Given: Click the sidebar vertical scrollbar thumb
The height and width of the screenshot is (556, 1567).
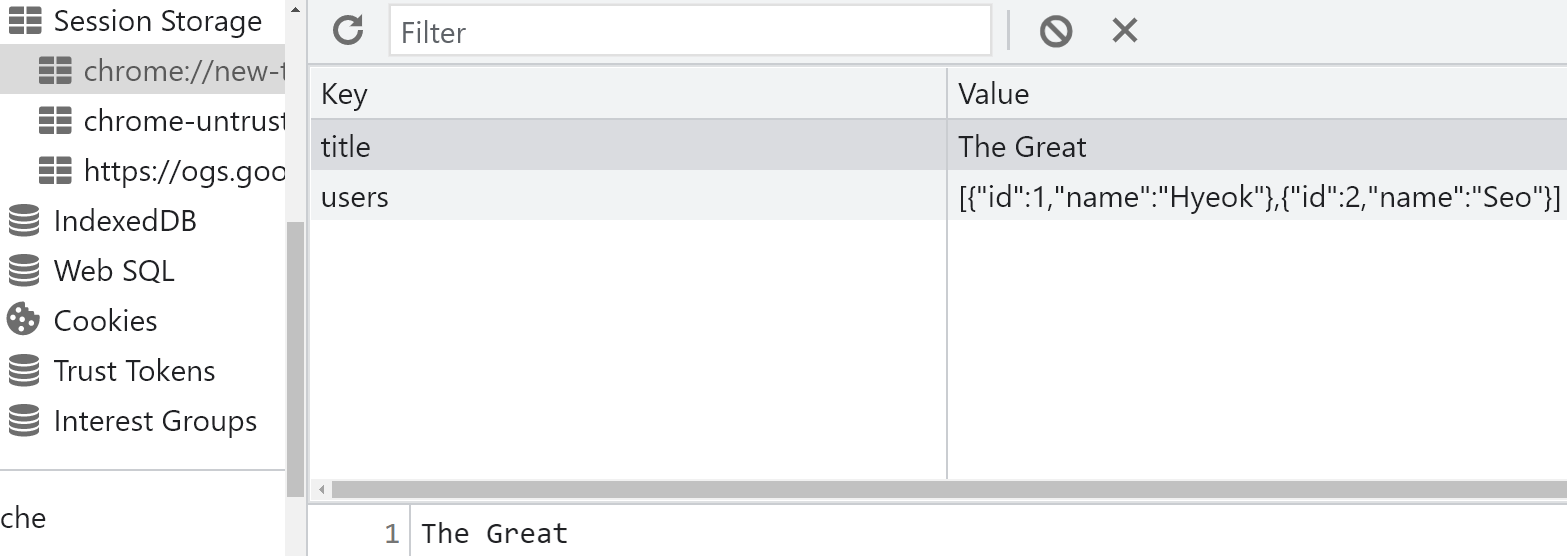Looking at the screenshot, I should (x=295, y=359).
